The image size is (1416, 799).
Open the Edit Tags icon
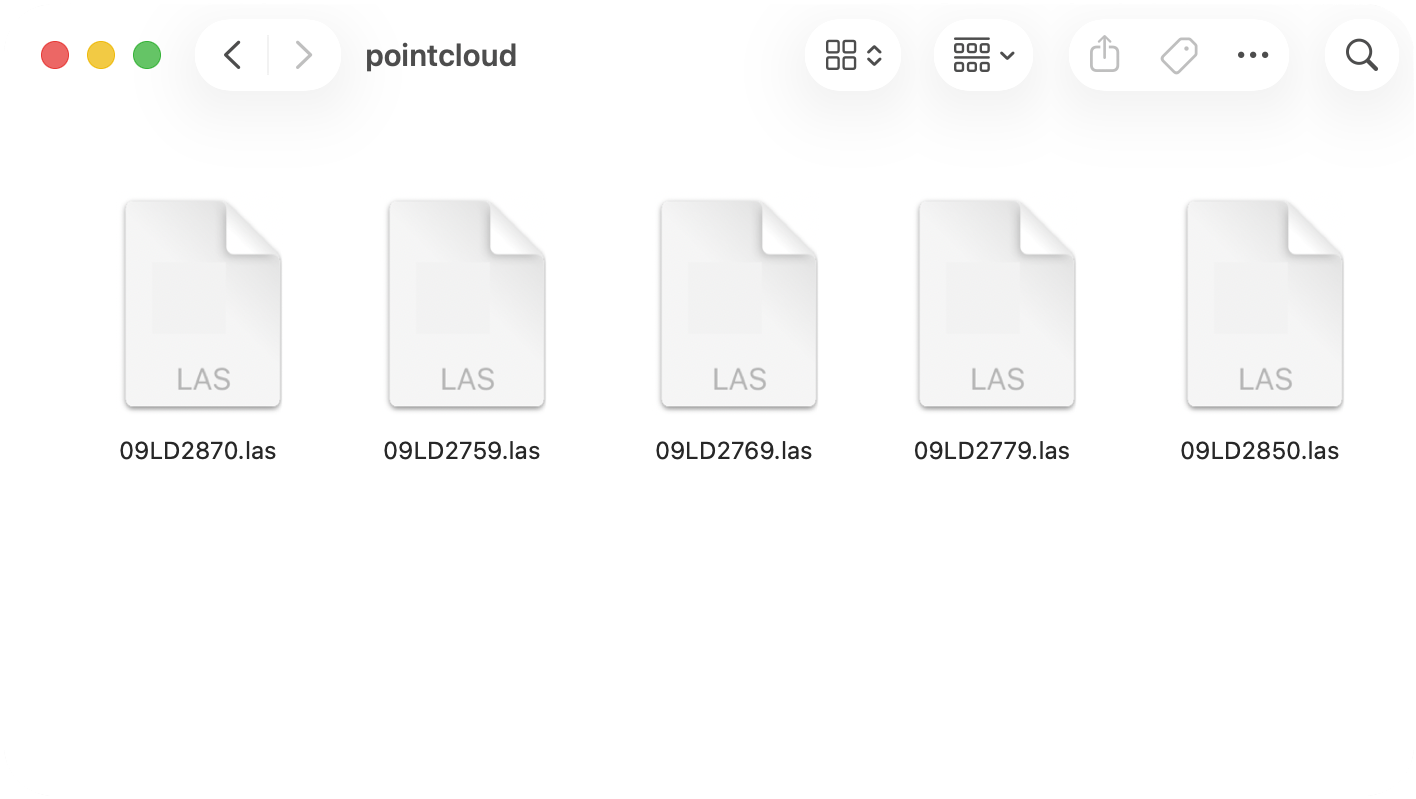coord(1179,55)
